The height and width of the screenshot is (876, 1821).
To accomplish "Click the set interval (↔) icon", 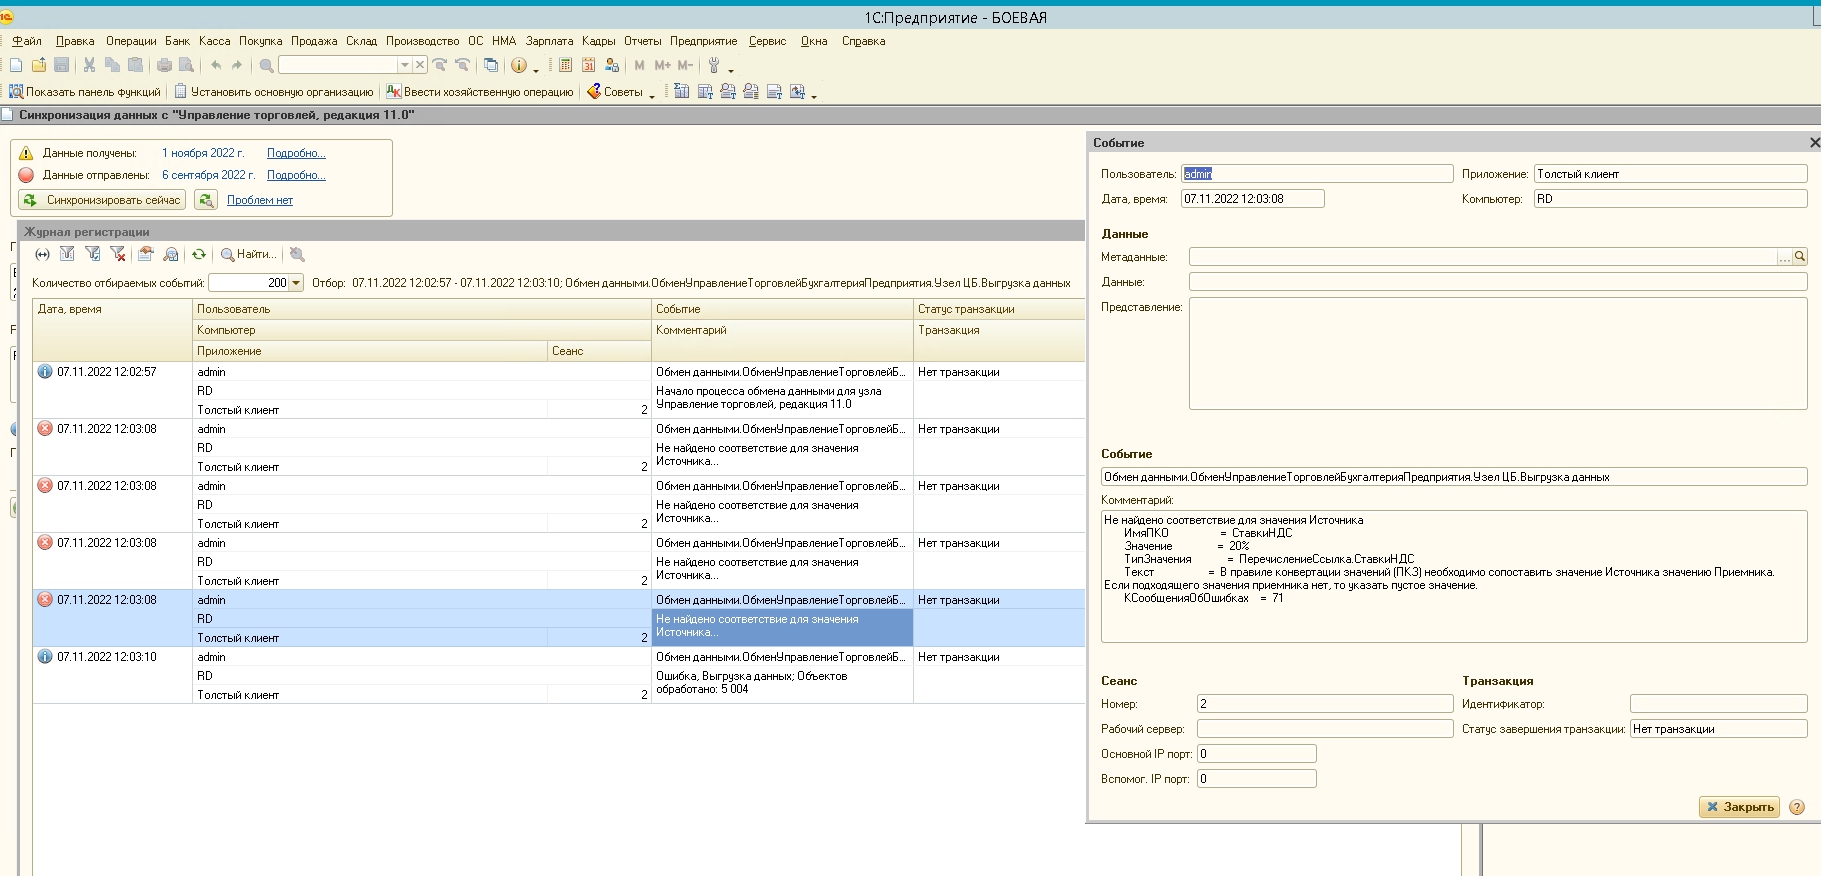I will pos(42,254).
